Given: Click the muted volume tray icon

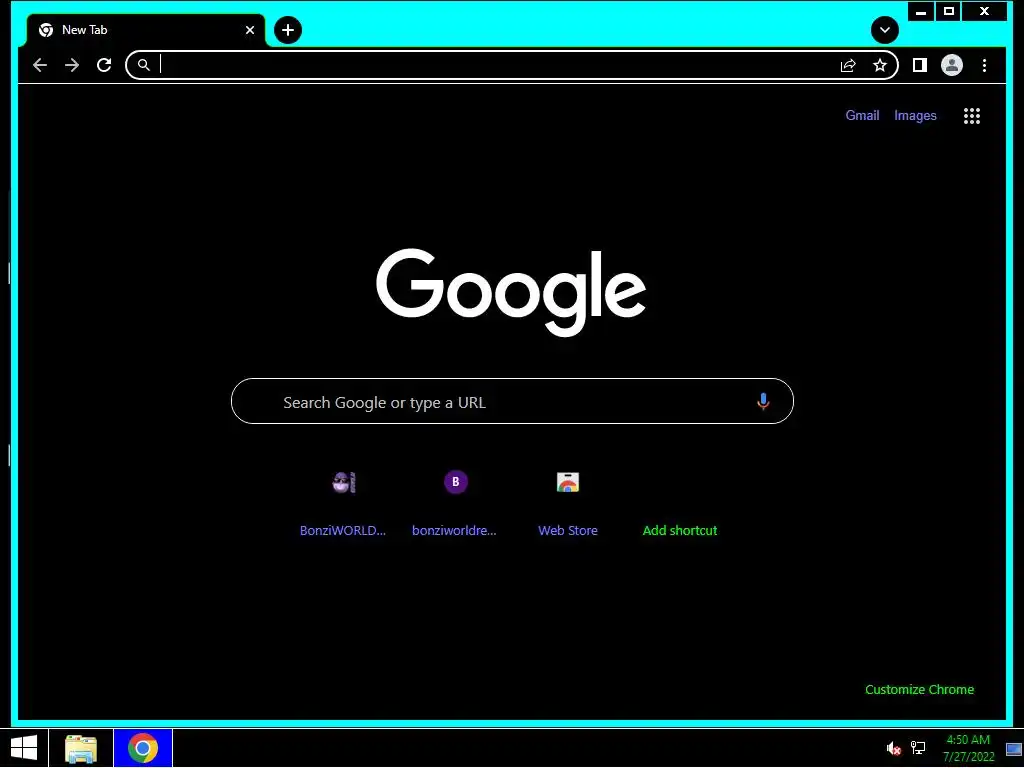Looking at the screenshot, I should (x=893, y=748).
